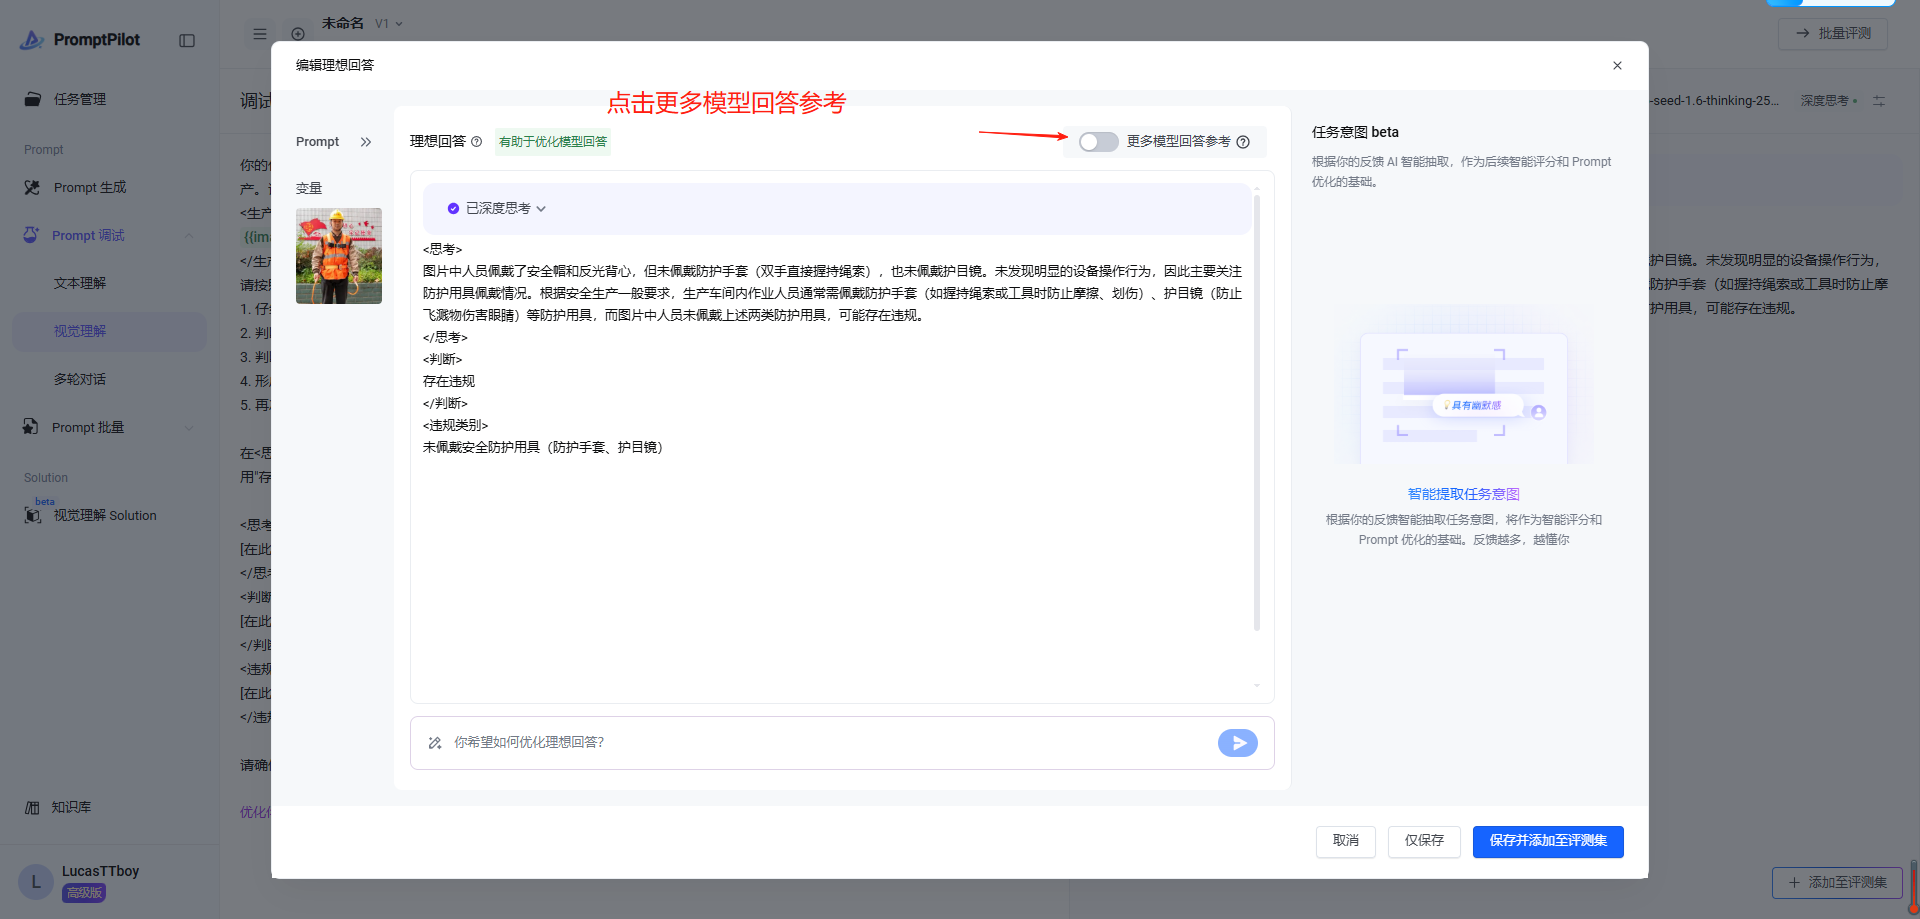Click the 未命名 task title

[x=343, y=23]
